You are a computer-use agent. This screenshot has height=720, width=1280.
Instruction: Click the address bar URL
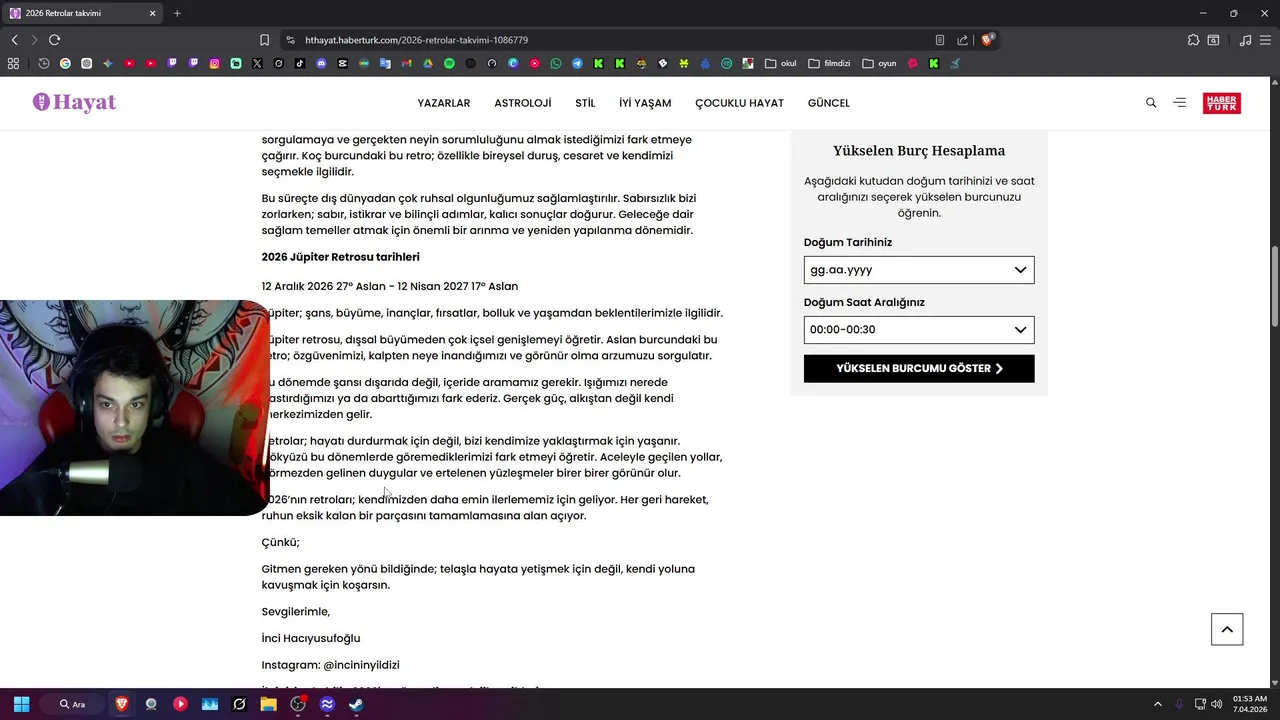point(416,40)
